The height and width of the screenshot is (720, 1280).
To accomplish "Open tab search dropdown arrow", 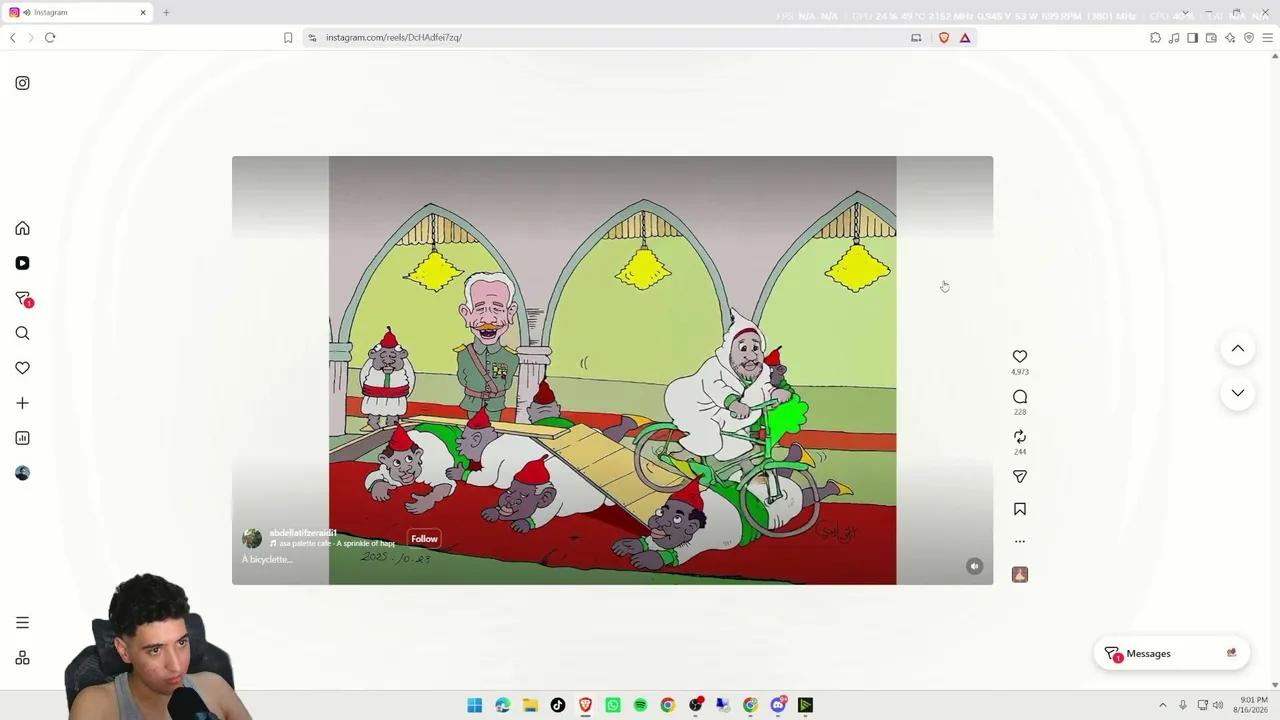I will 1185,13.
